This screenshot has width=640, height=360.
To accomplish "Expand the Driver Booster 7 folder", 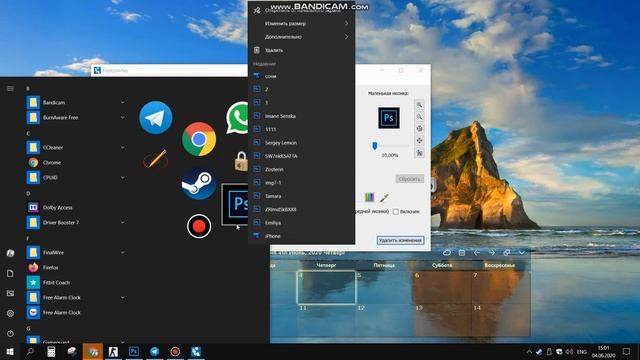I will pos(122,222).
